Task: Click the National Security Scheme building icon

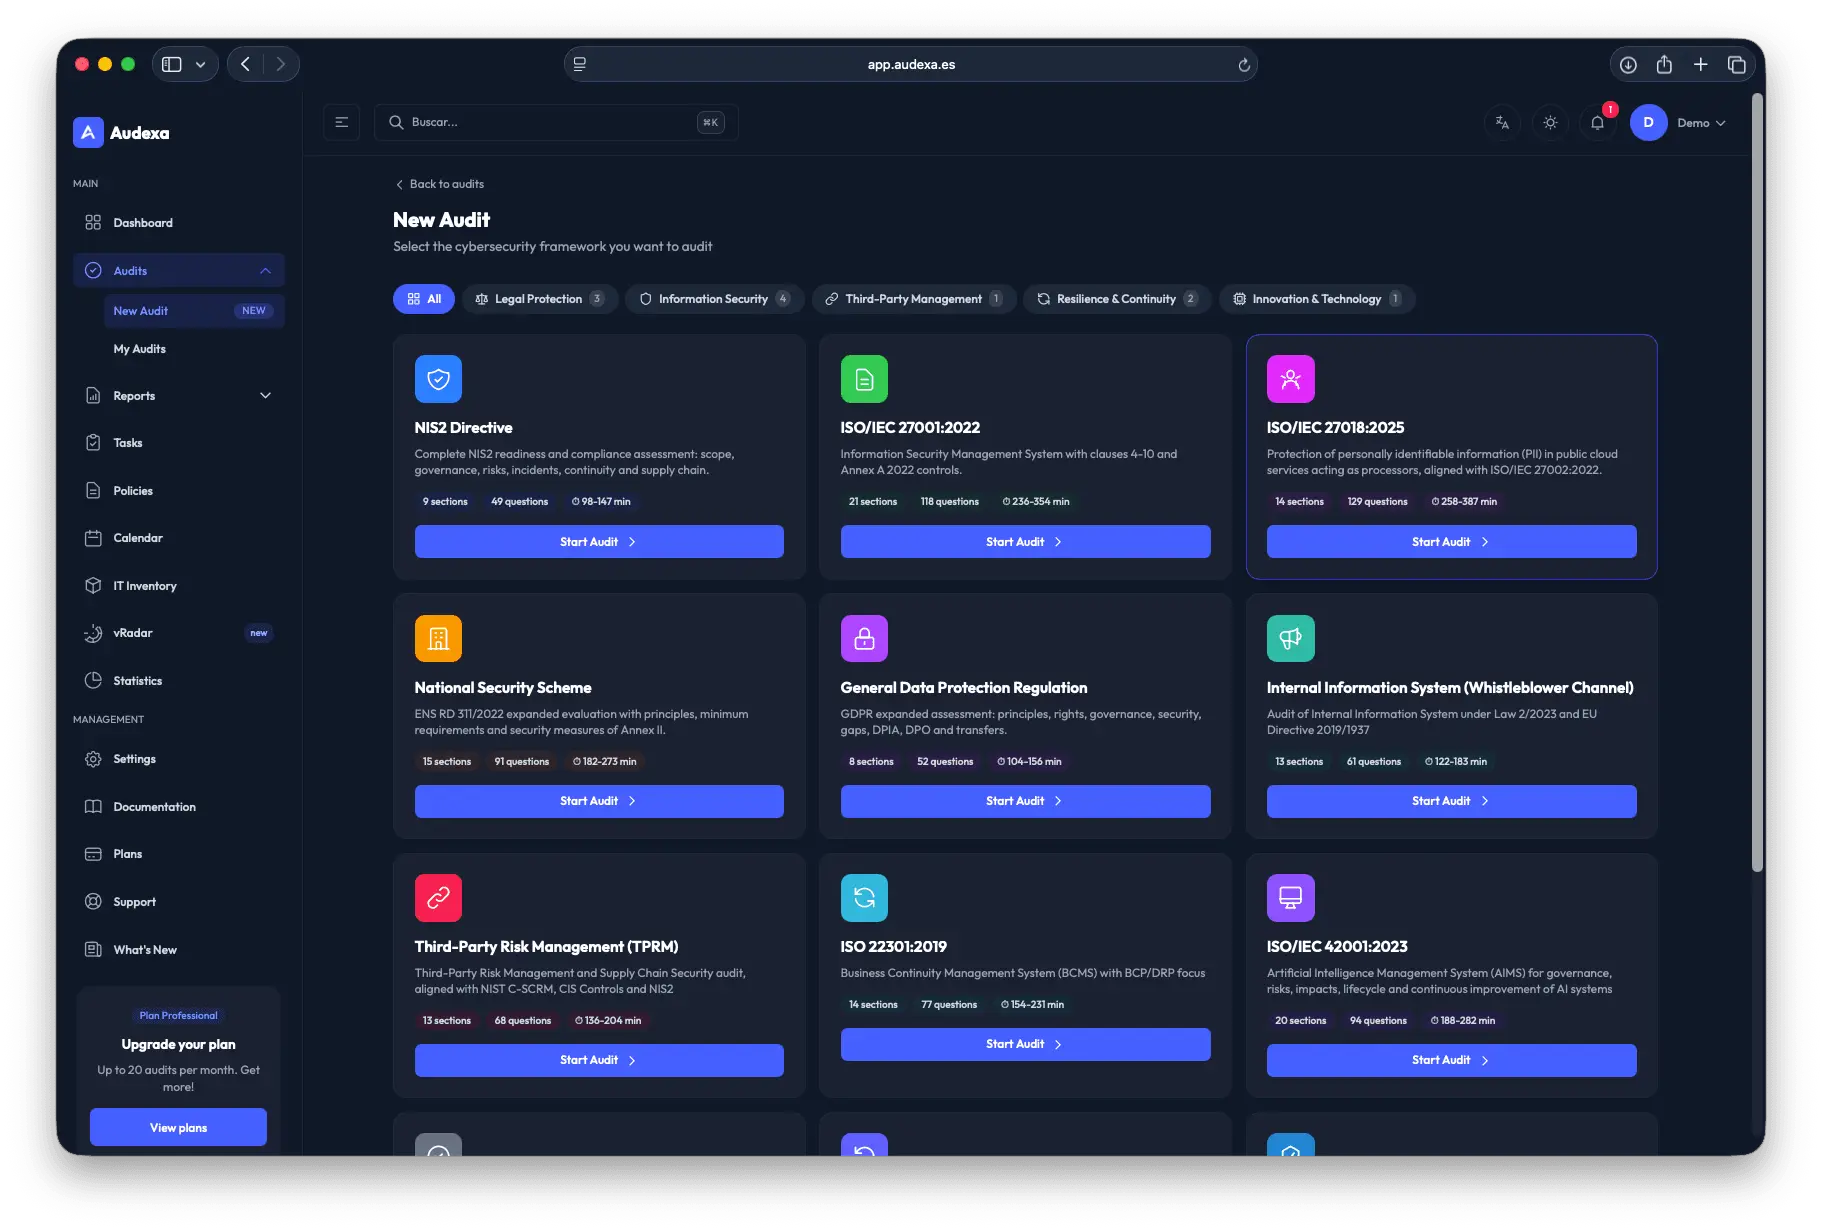Action: [438, 638]
